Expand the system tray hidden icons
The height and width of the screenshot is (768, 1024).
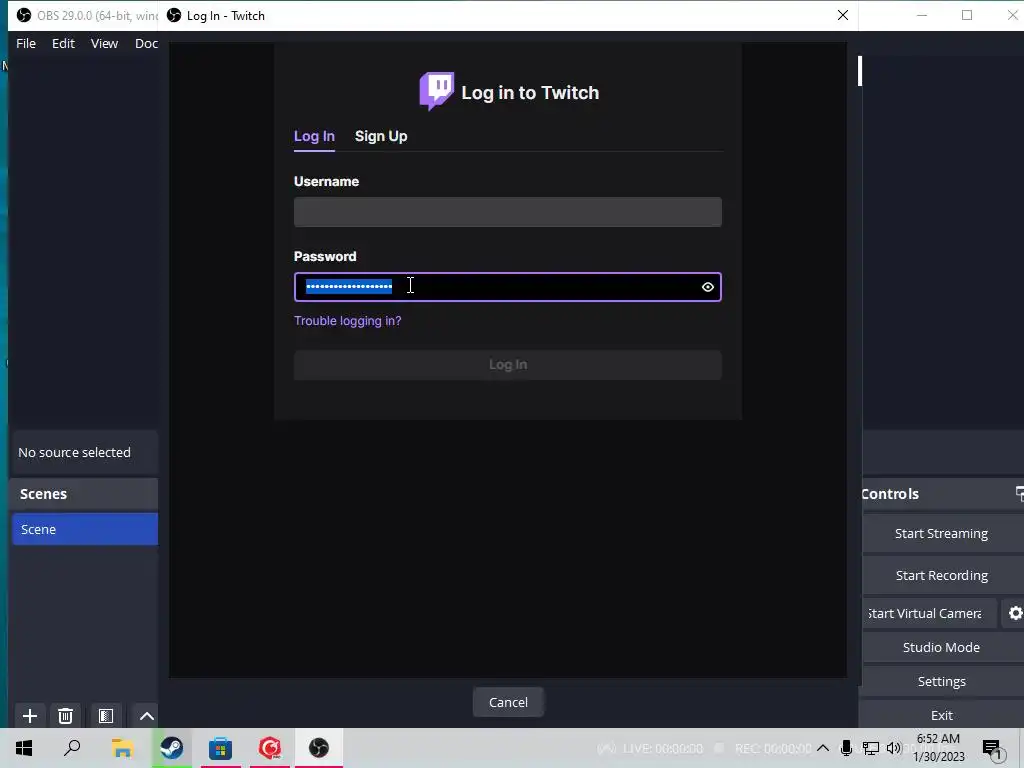click(x=823, y=748)
